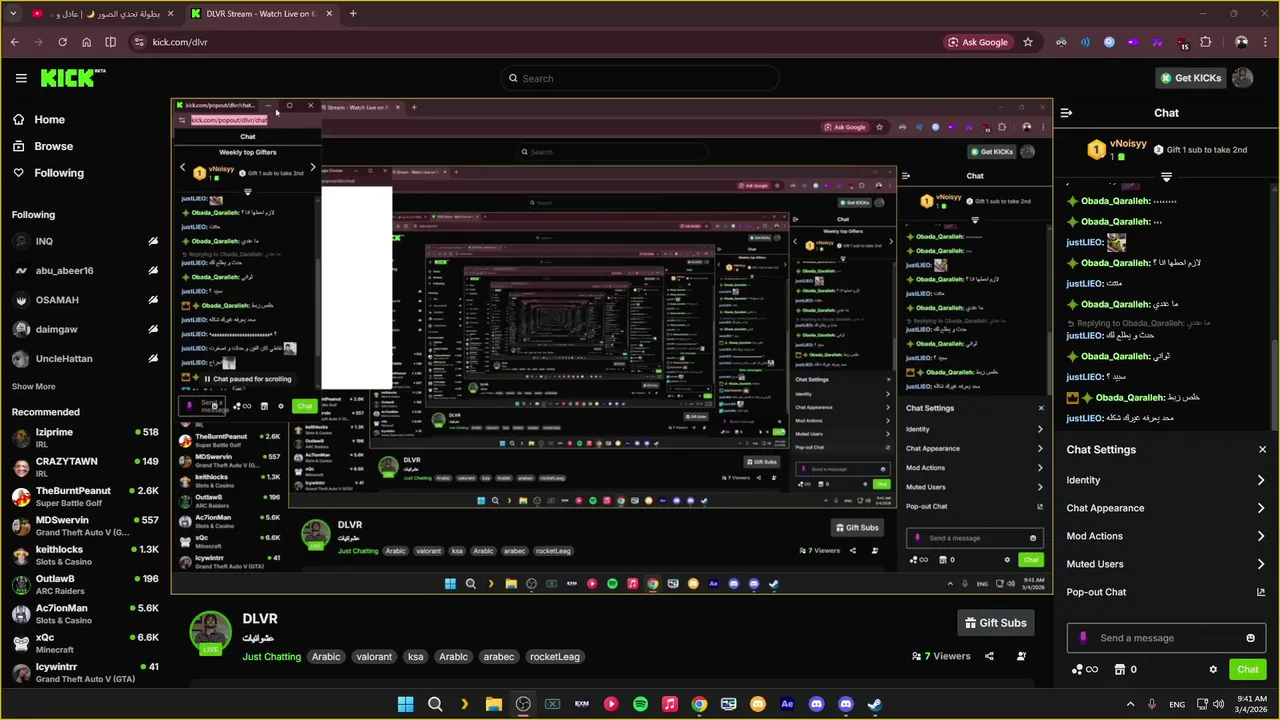Open a new browser tab with the plus
This screenshot has width=1280, height=720.
coord(353,14)
